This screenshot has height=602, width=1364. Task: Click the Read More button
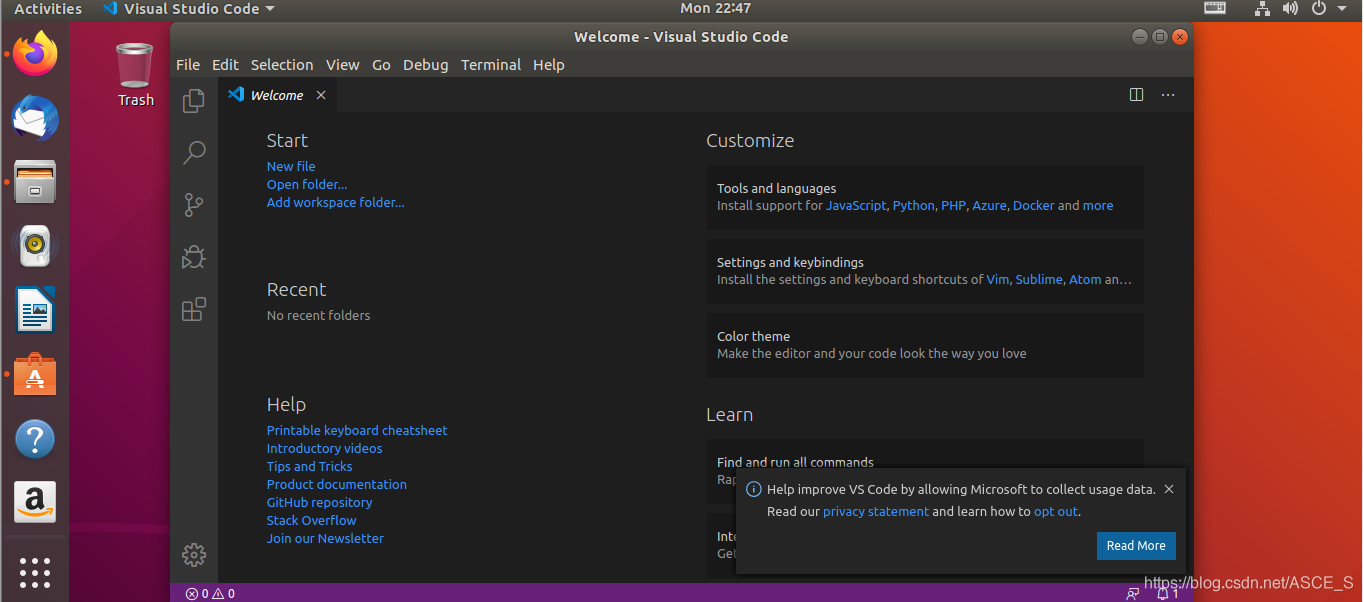tap(1136, 546)
